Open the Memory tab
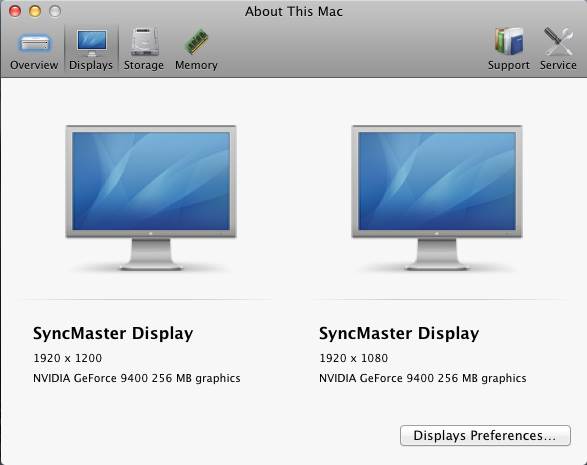587x465 pixels. coord(196,49)
